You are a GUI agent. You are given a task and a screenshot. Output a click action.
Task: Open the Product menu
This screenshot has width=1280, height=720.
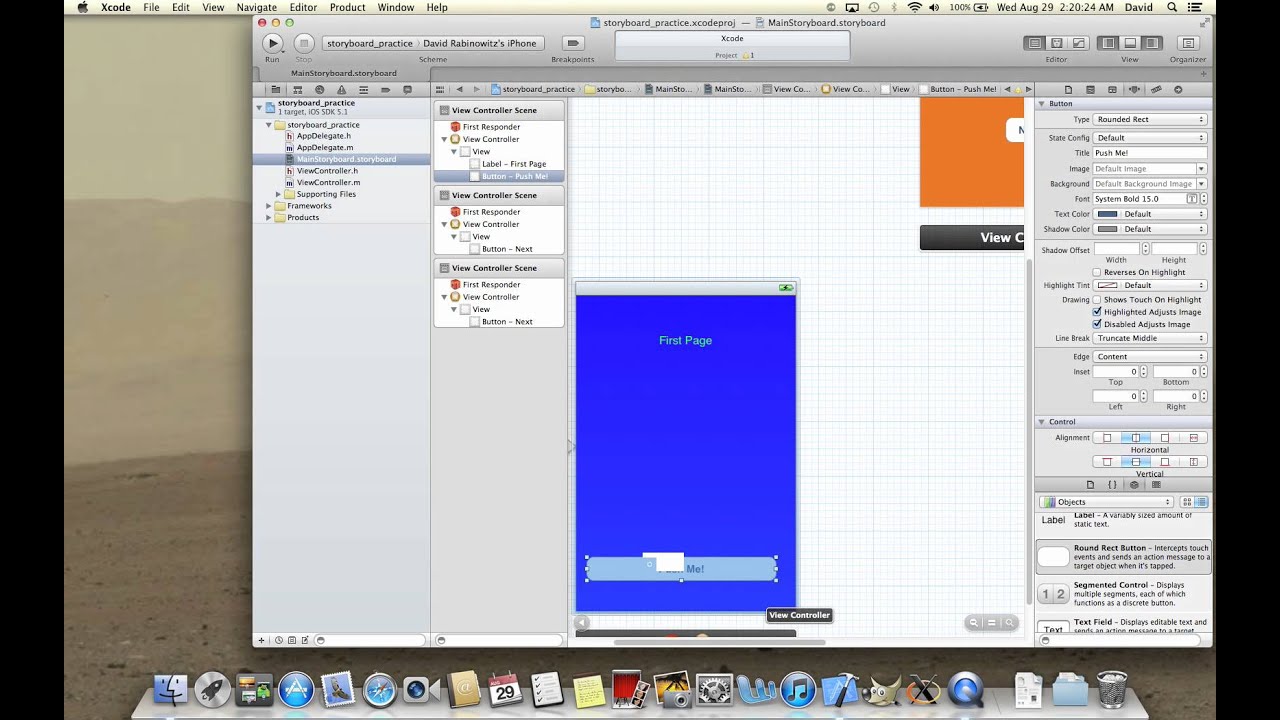[x=347, y=7]
